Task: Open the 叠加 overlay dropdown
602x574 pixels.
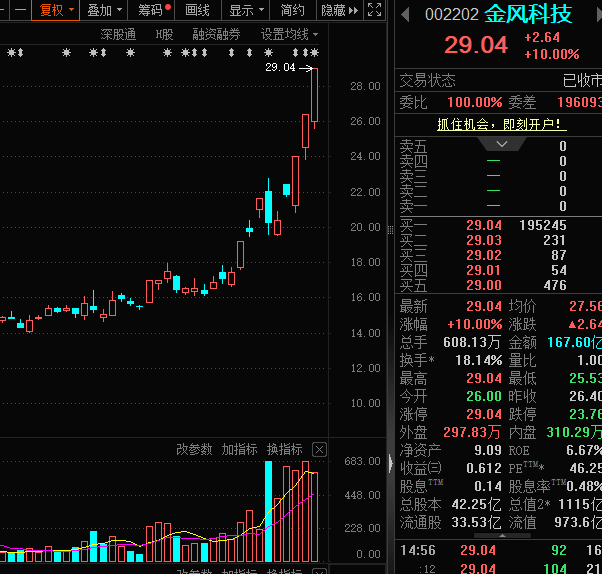Action: pyautogui.click(x=104, y=10)
